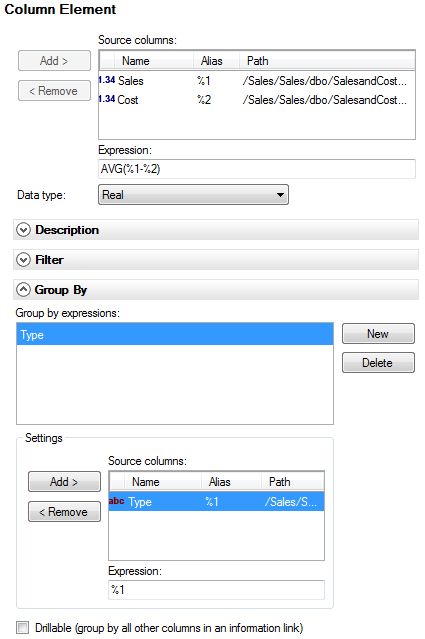Select Type in group by expressions list

[x=175, y=335]
